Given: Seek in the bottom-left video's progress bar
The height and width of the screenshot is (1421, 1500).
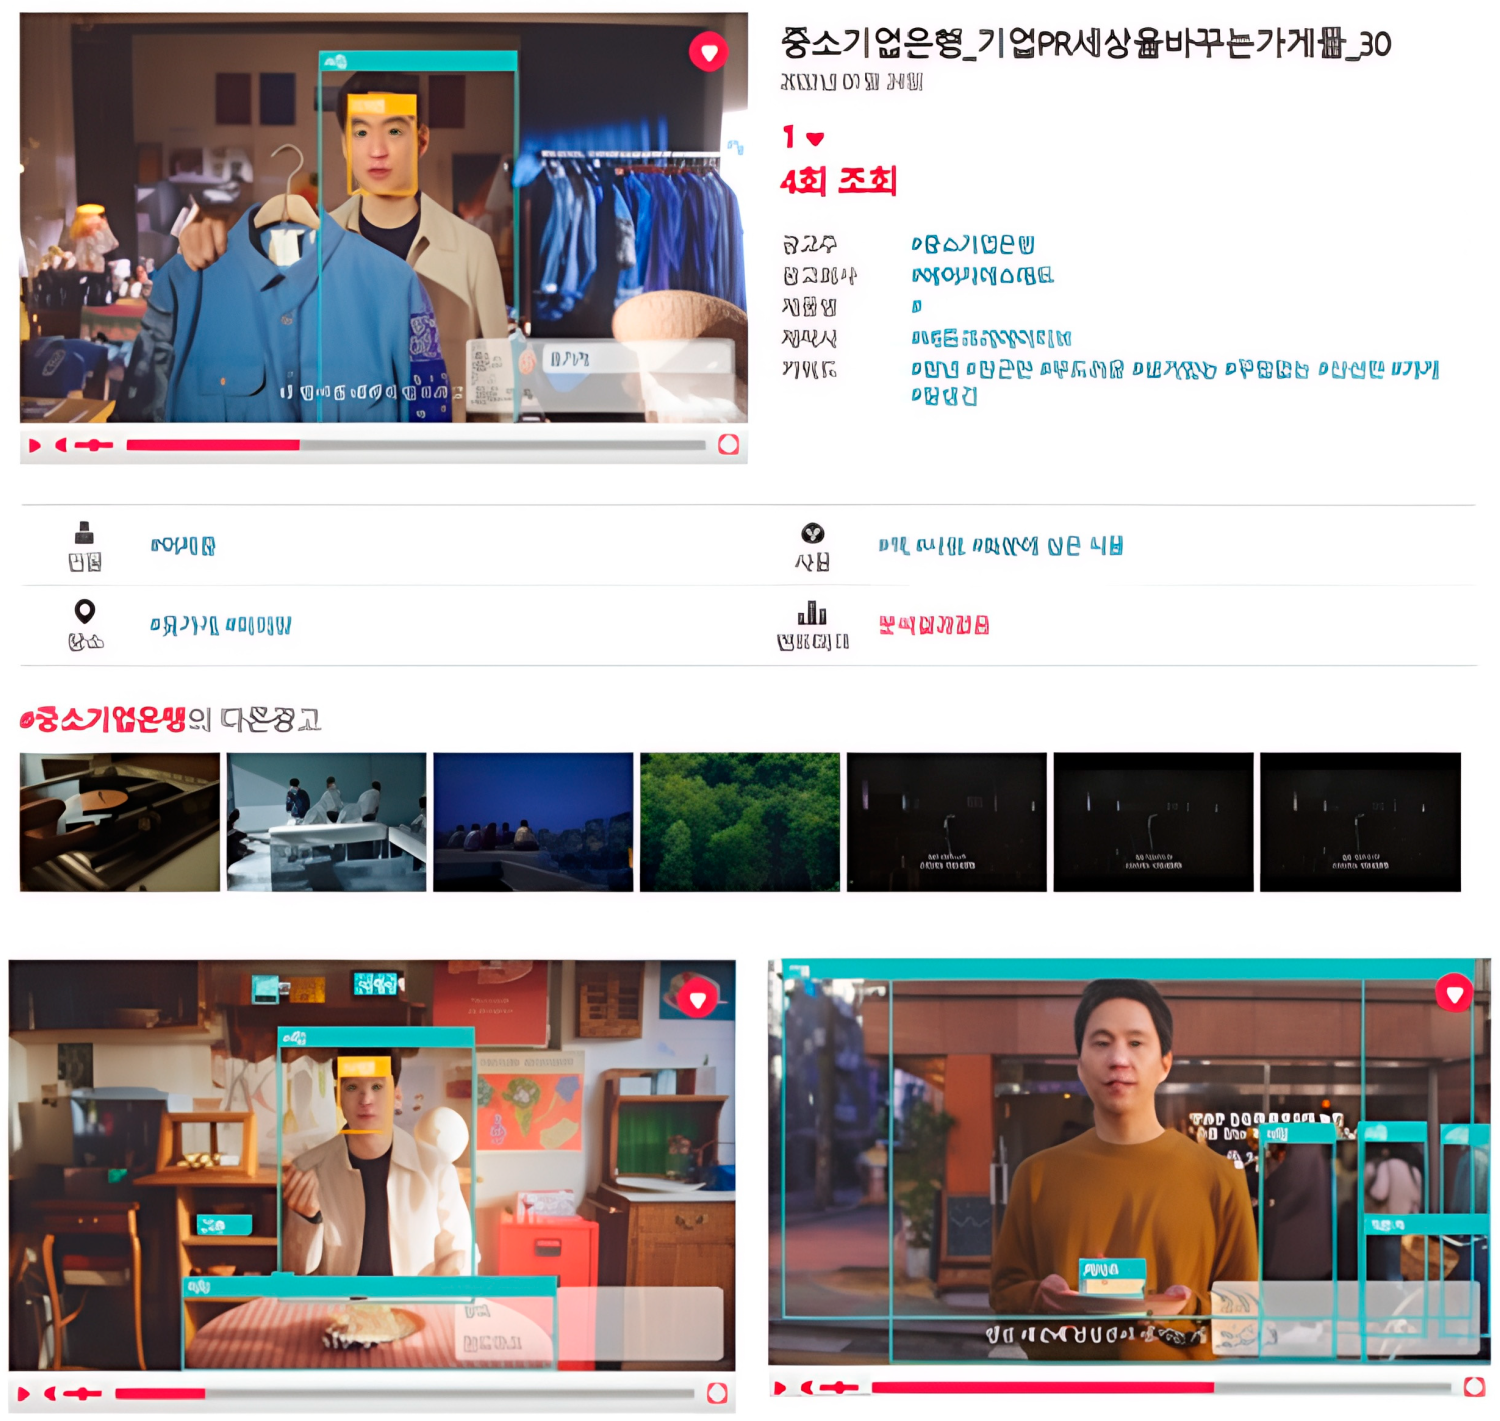Looking at the screenshot, I should tap(404, 1393).
